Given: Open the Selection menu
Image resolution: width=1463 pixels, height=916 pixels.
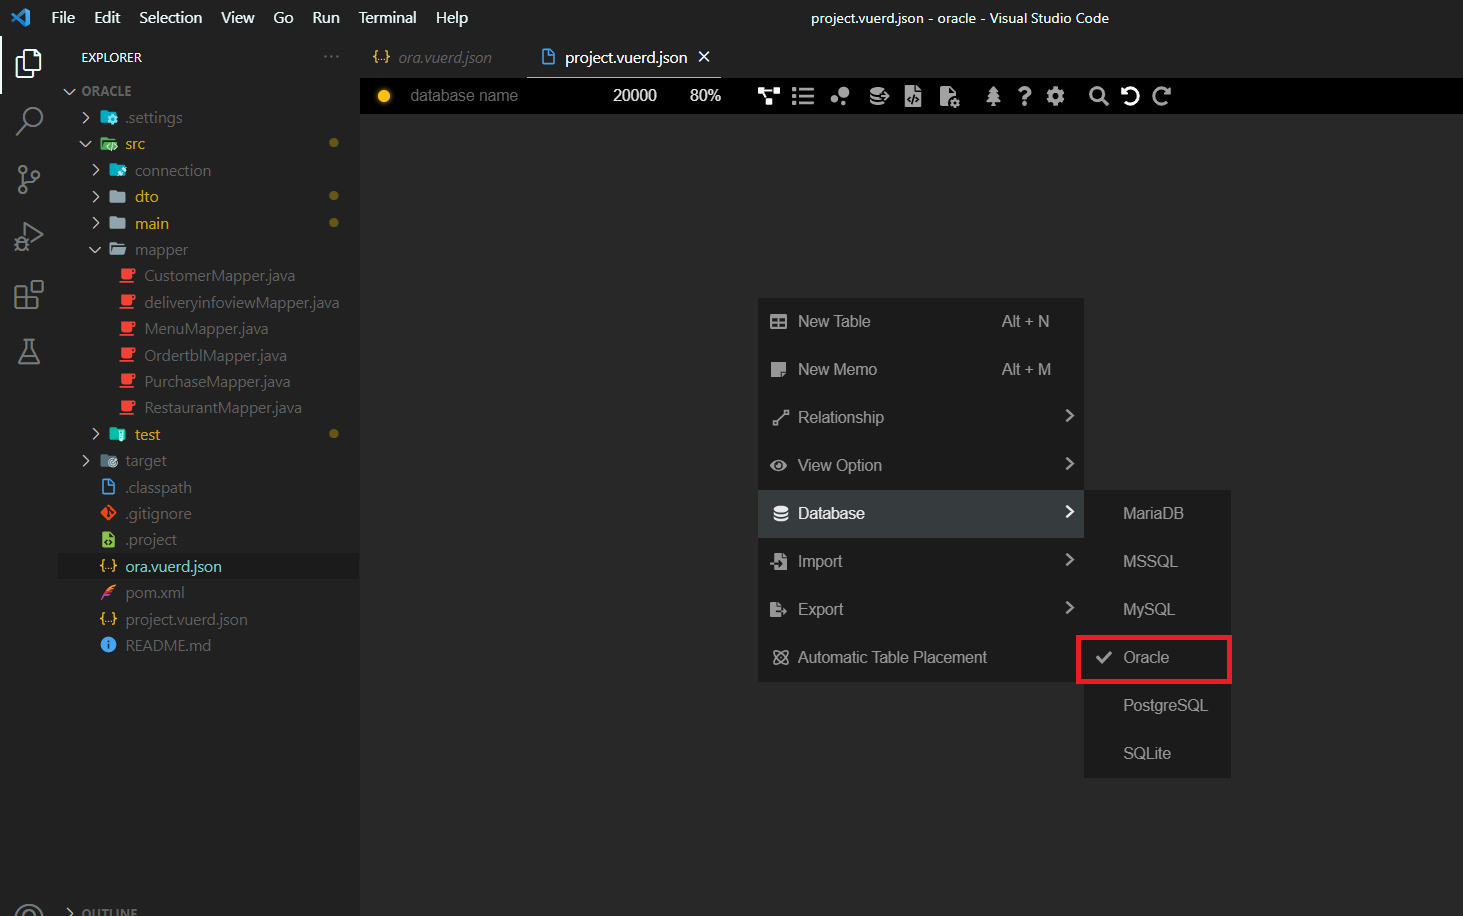Looking at the screenshot, I should [x=170, y=18].
